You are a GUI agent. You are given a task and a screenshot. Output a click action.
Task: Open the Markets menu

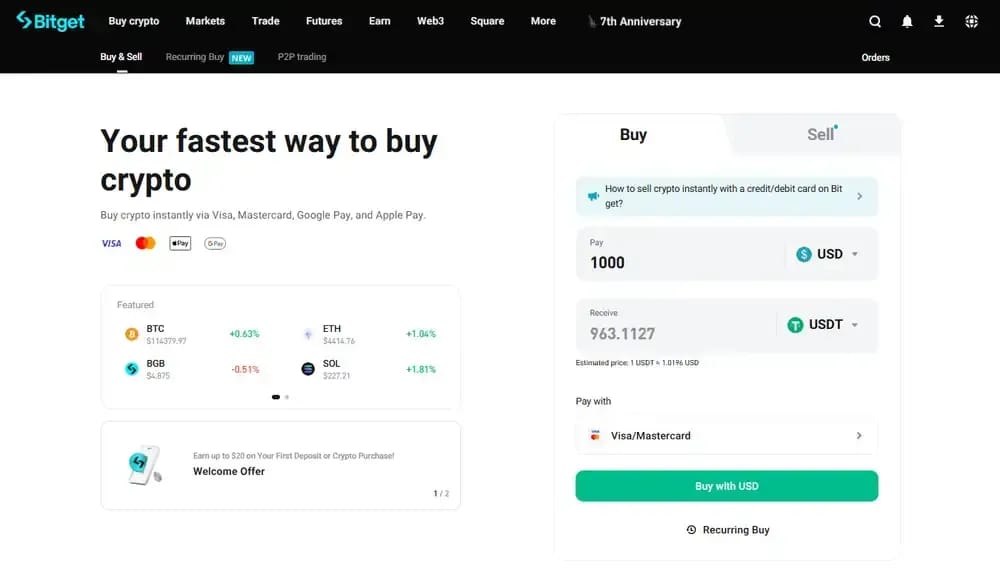(x=205, y=21)
